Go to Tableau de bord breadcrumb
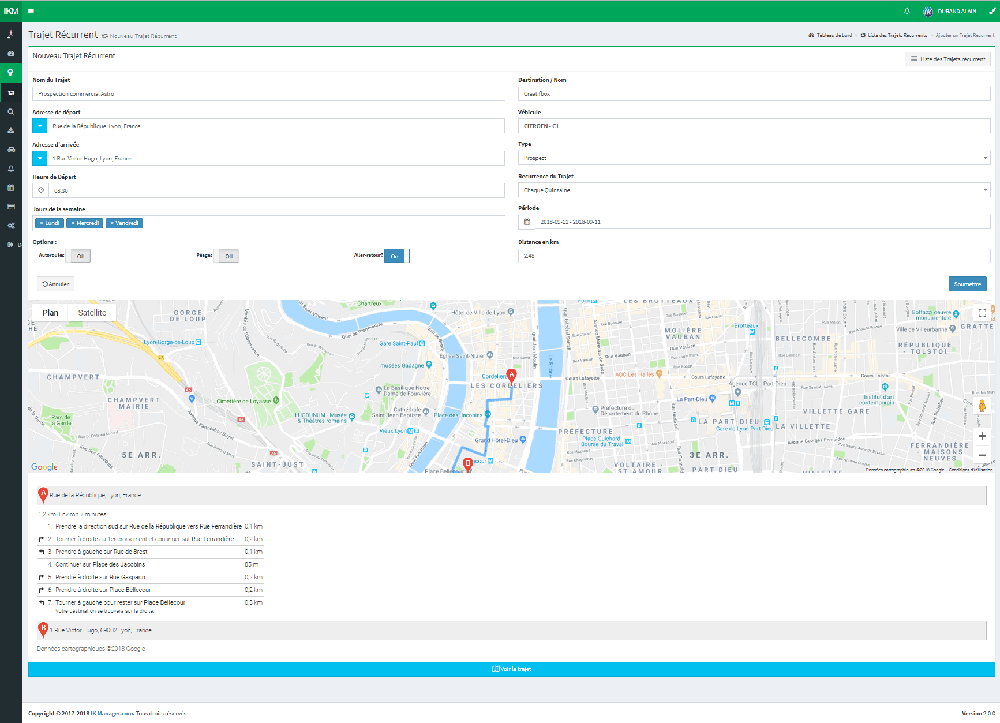The height and width of the screenshot is (723, 1000). coord(830,35)
